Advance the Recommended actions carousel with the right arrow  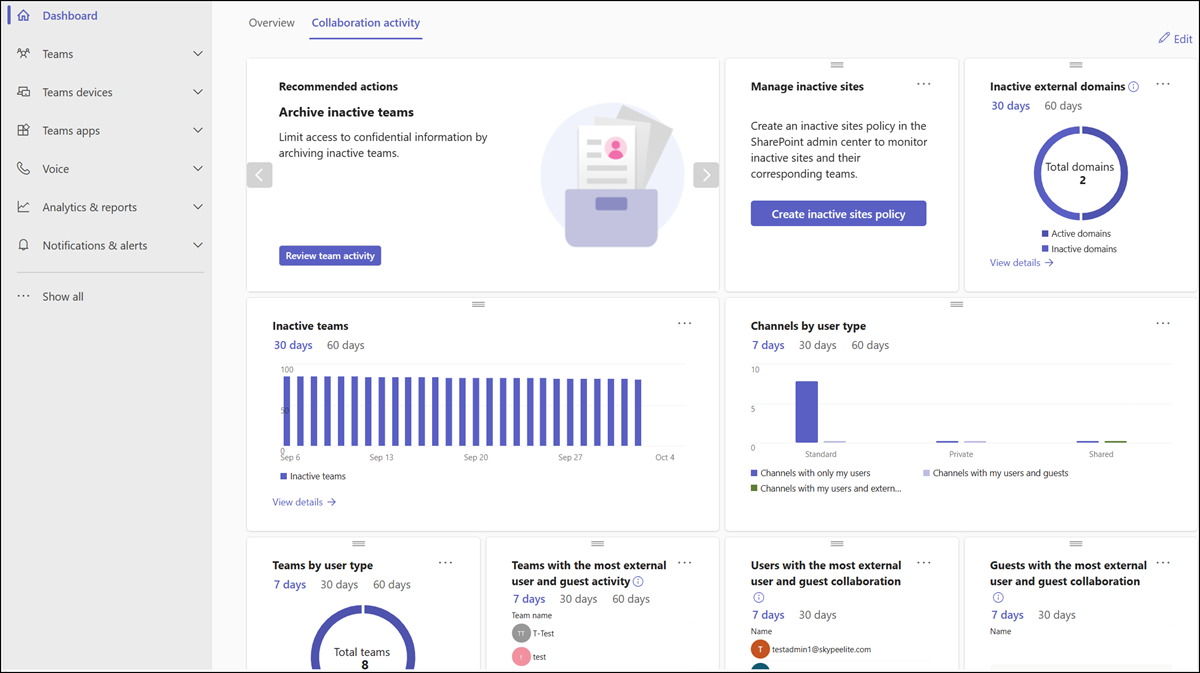click(706, 174)
